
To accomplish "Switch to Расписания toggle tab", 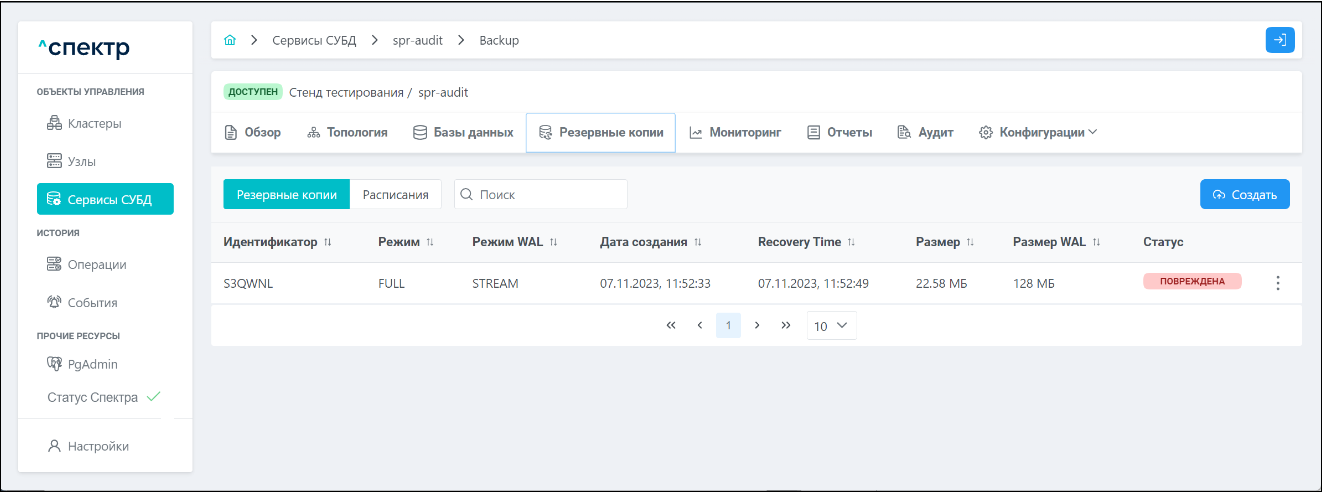I will (x=395, y=195).
